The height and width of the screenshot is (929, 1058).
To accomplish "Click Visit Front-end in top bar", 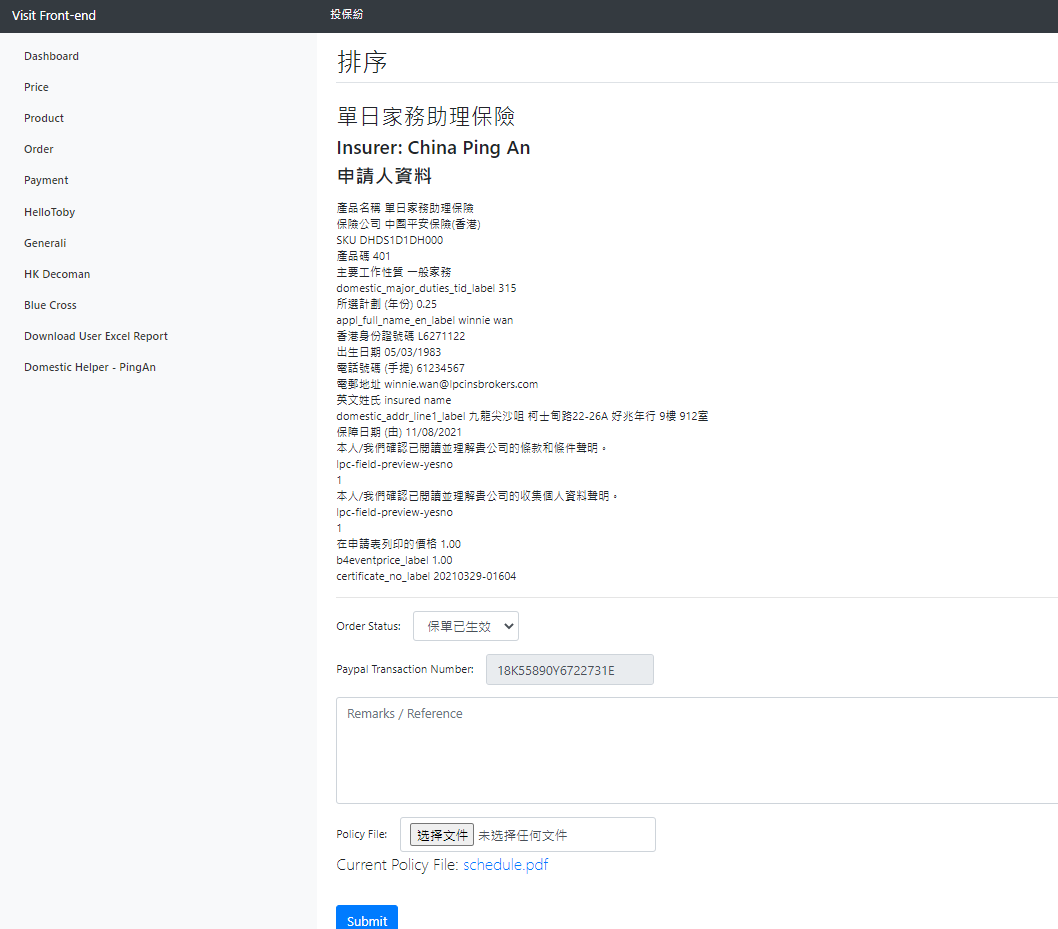I will click(x=54, y=16).
